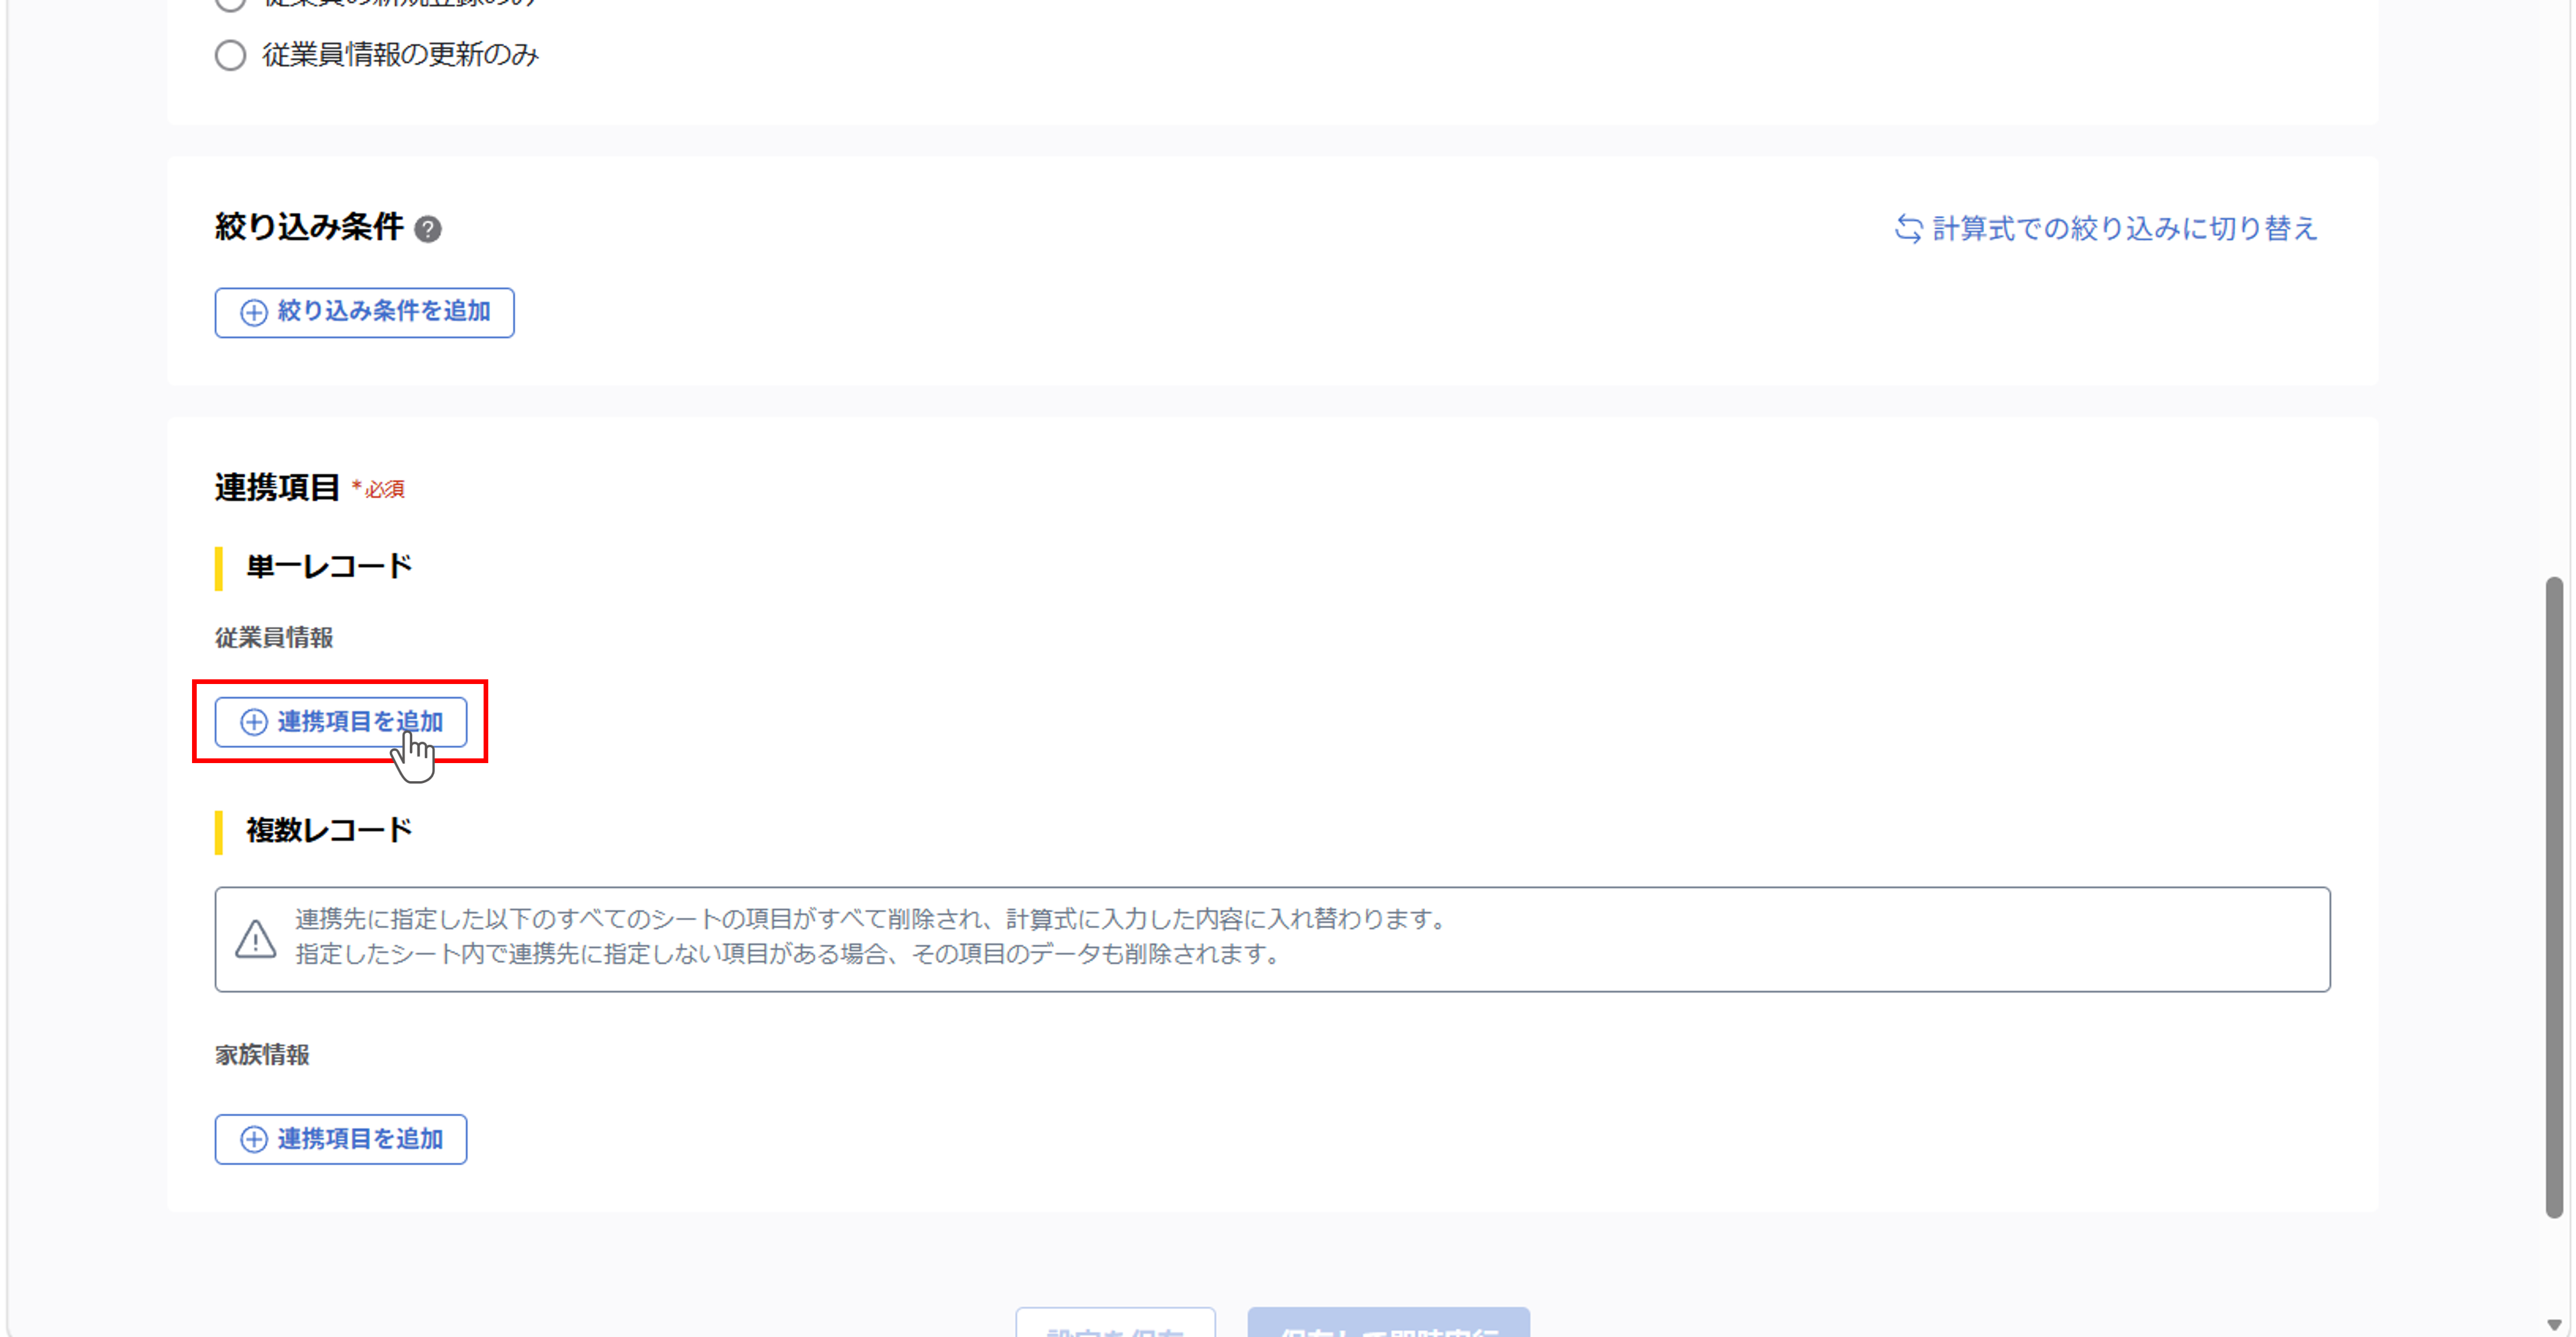Click 計算式での絞り込みに切り替え link
The height and width of the screenshot is (1337, 2576).
[2105, 229]
